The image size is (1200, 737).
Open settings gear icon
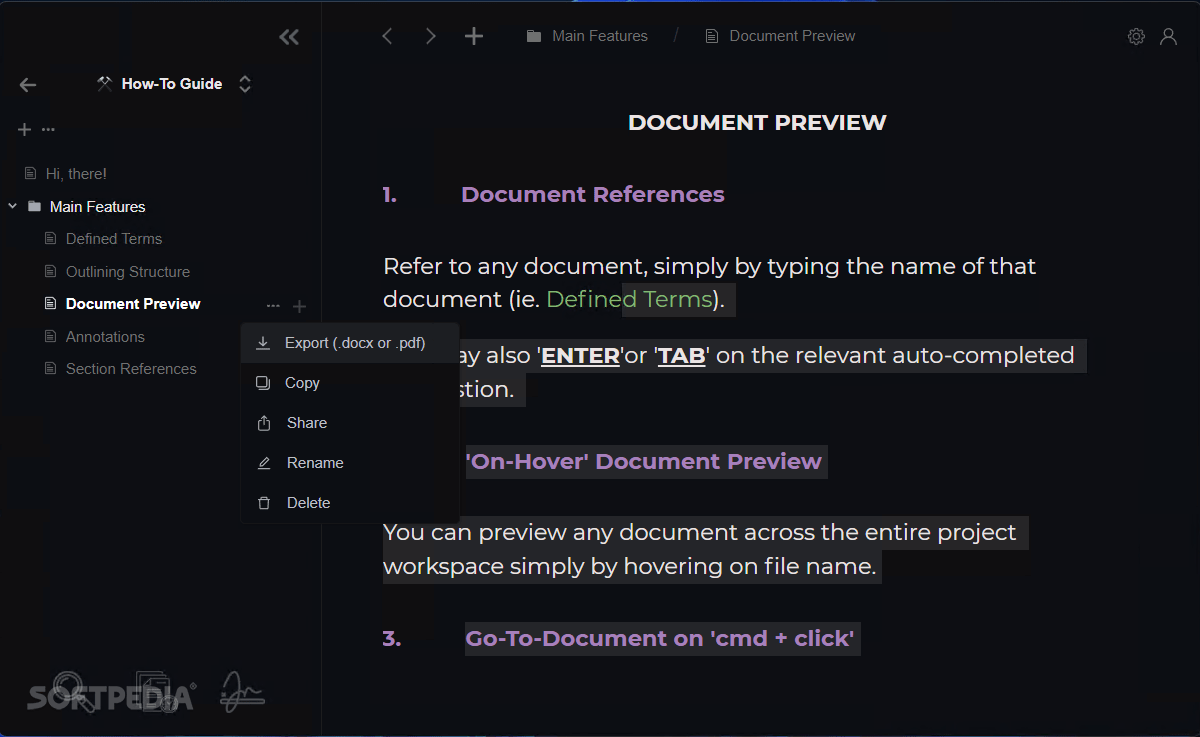click(1136, 36)
